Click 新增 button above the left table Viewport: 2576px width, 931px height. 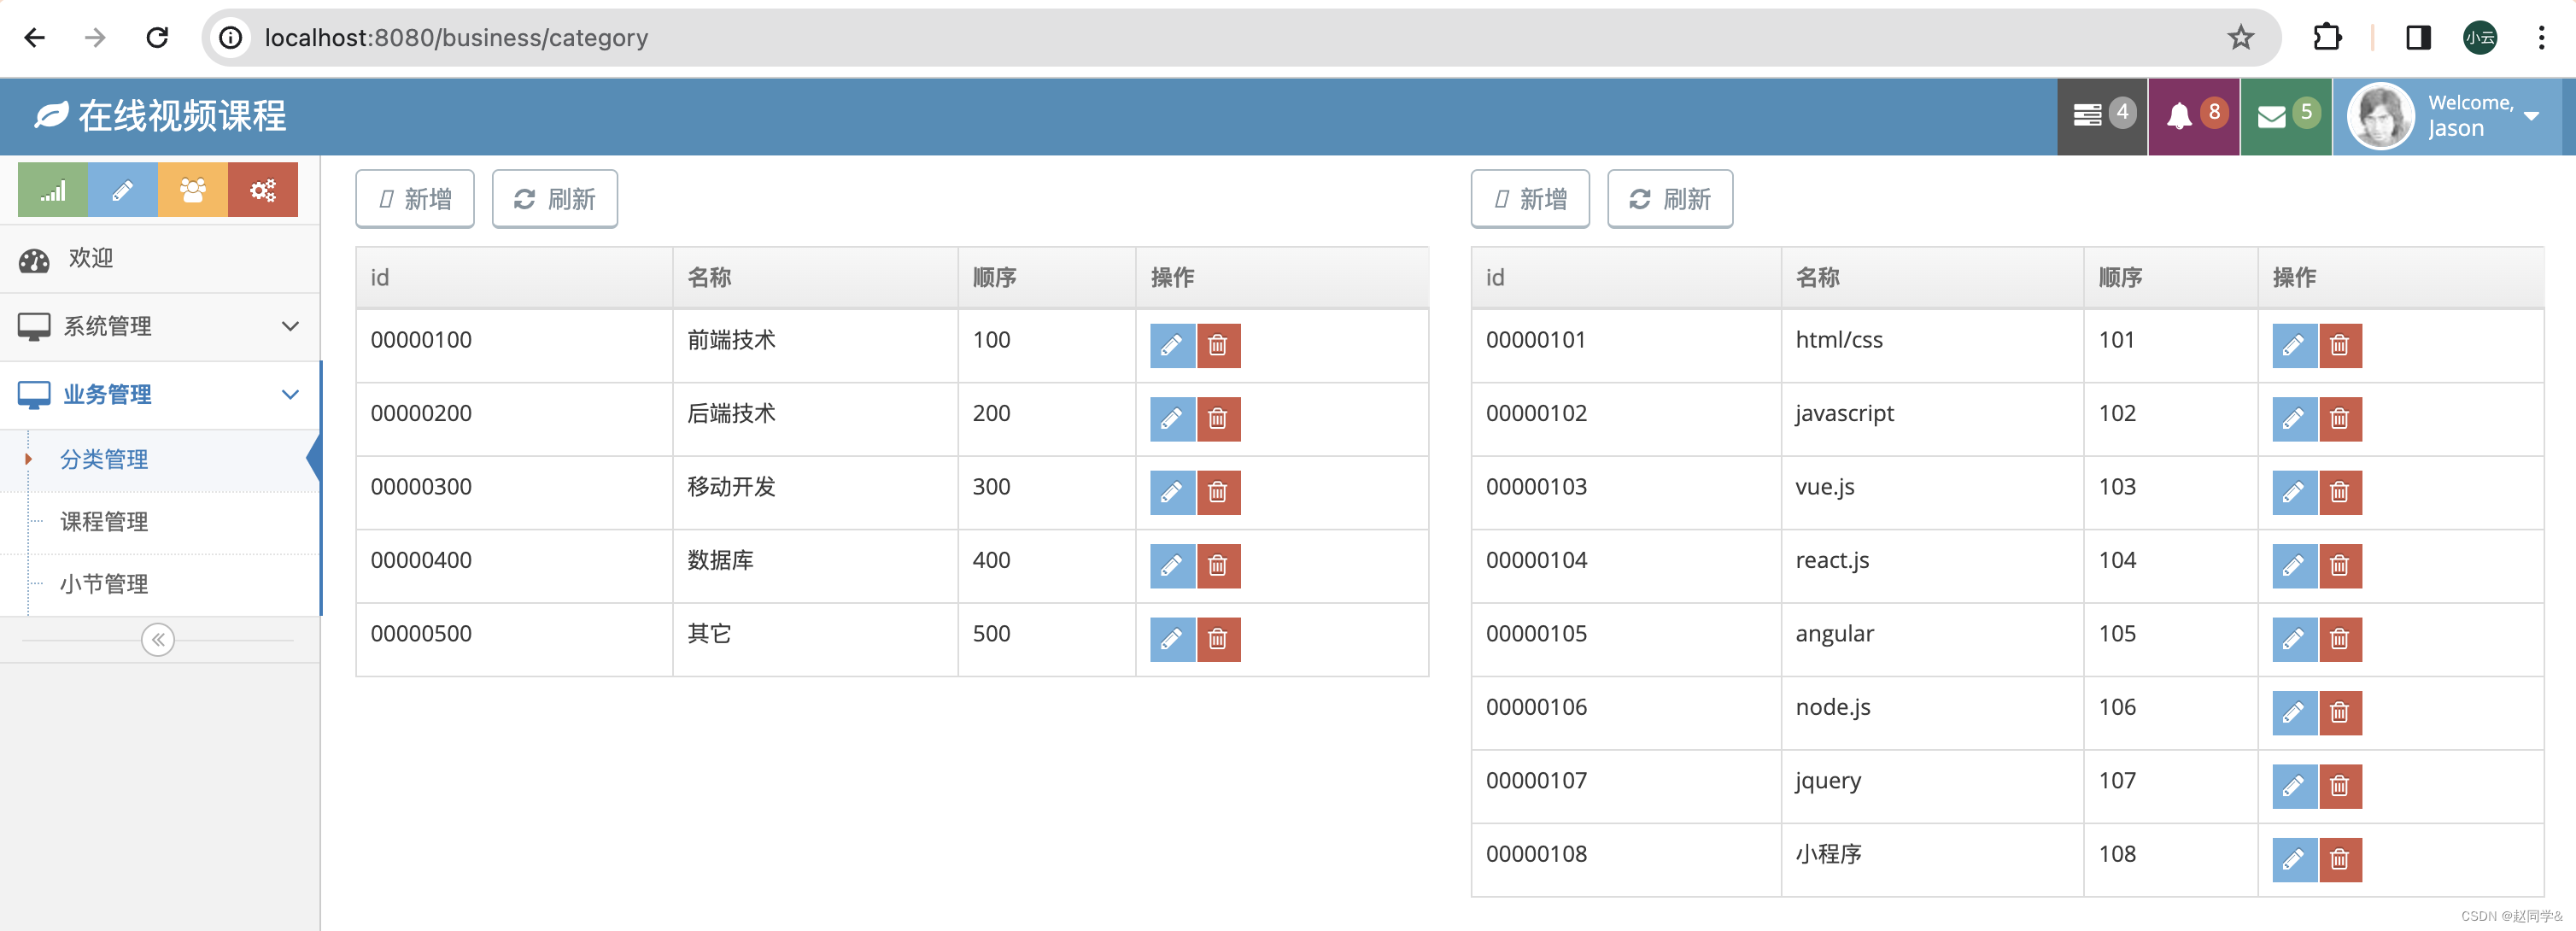click(x=415, y=199)
